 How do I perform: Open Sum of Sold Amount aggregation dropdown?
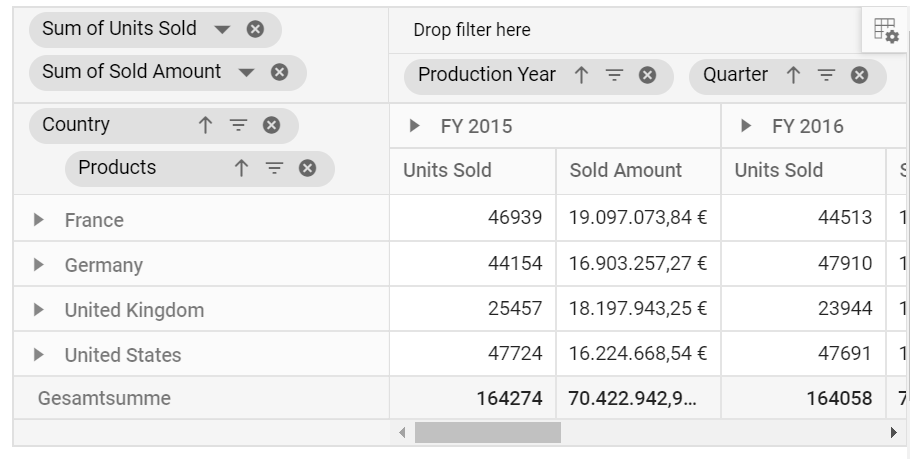click(247, 73)
